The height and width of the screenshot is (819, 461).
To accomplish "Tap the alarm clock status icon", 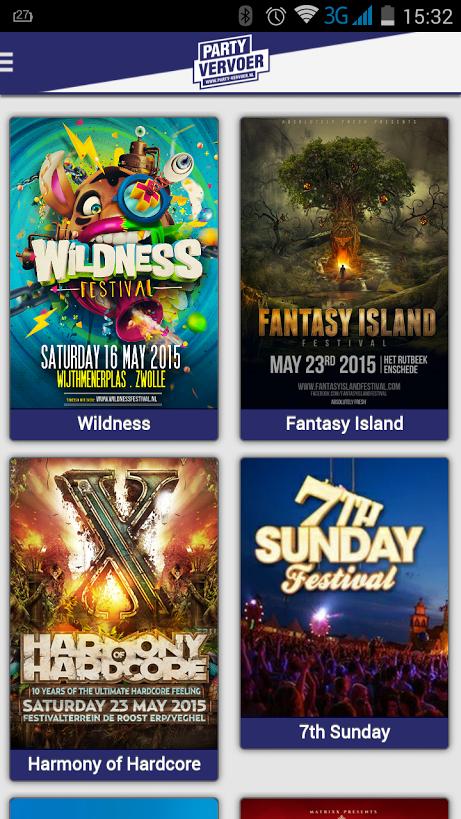I will (x=275, y=16).
